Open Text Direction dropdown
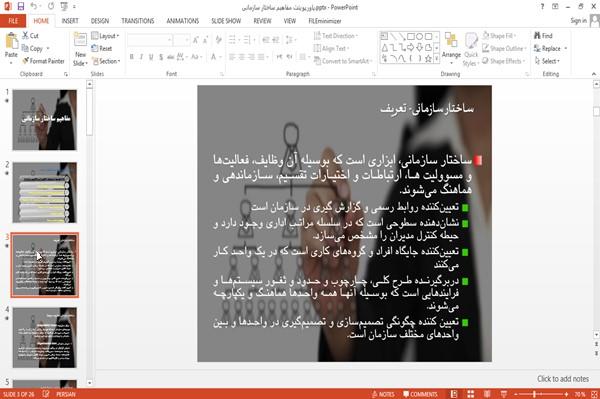This screenshot has width=600, height=399. click(x=336, y=36)
